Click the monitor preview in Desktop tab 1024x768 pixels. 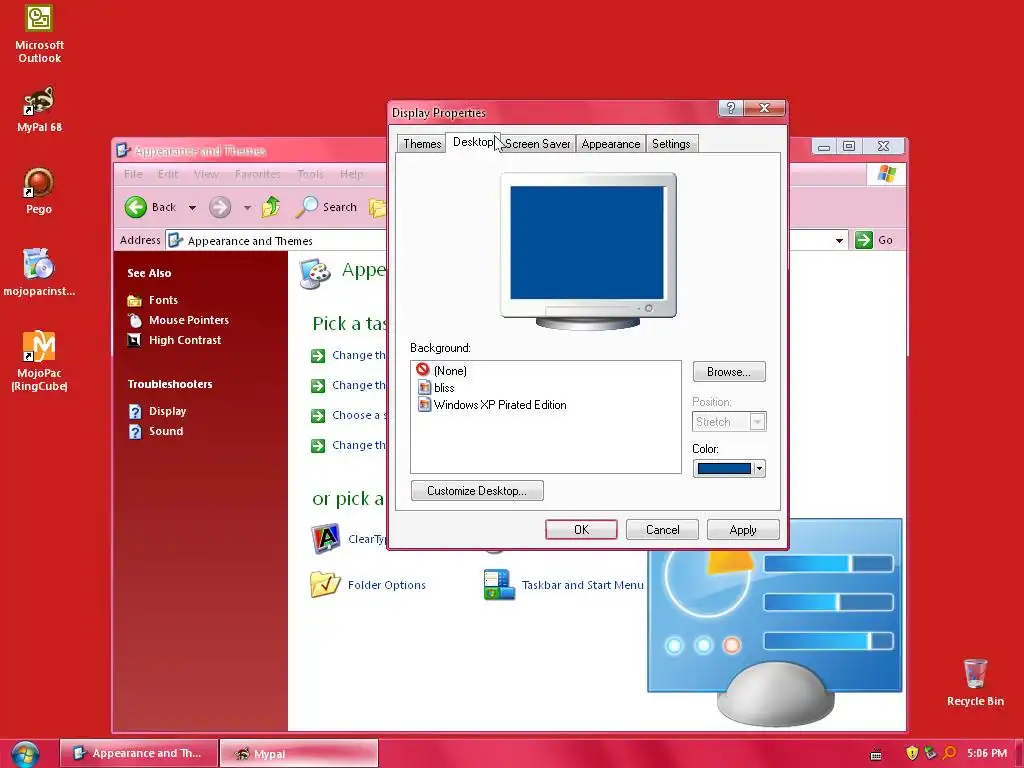click(x=588, y=251)
